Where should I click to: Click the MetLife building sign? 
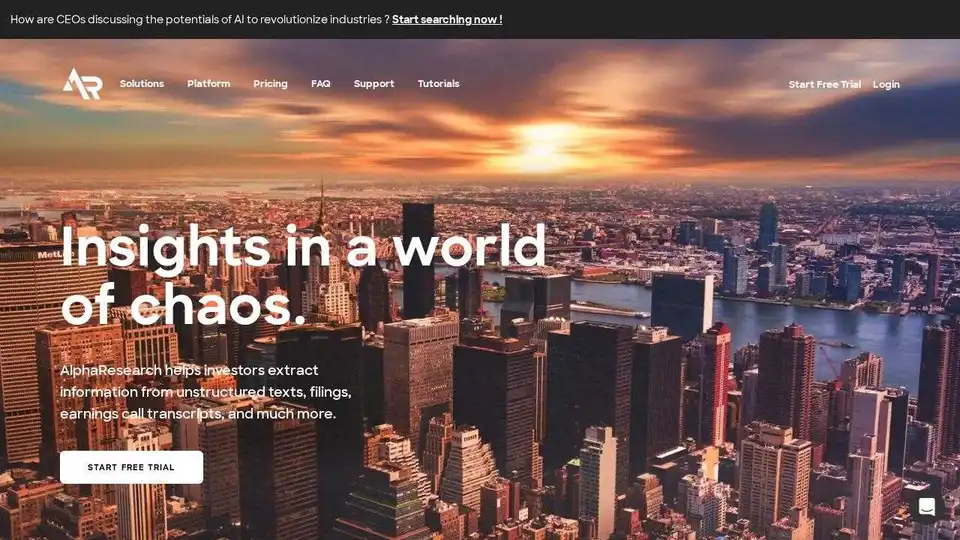pos(51,254)
